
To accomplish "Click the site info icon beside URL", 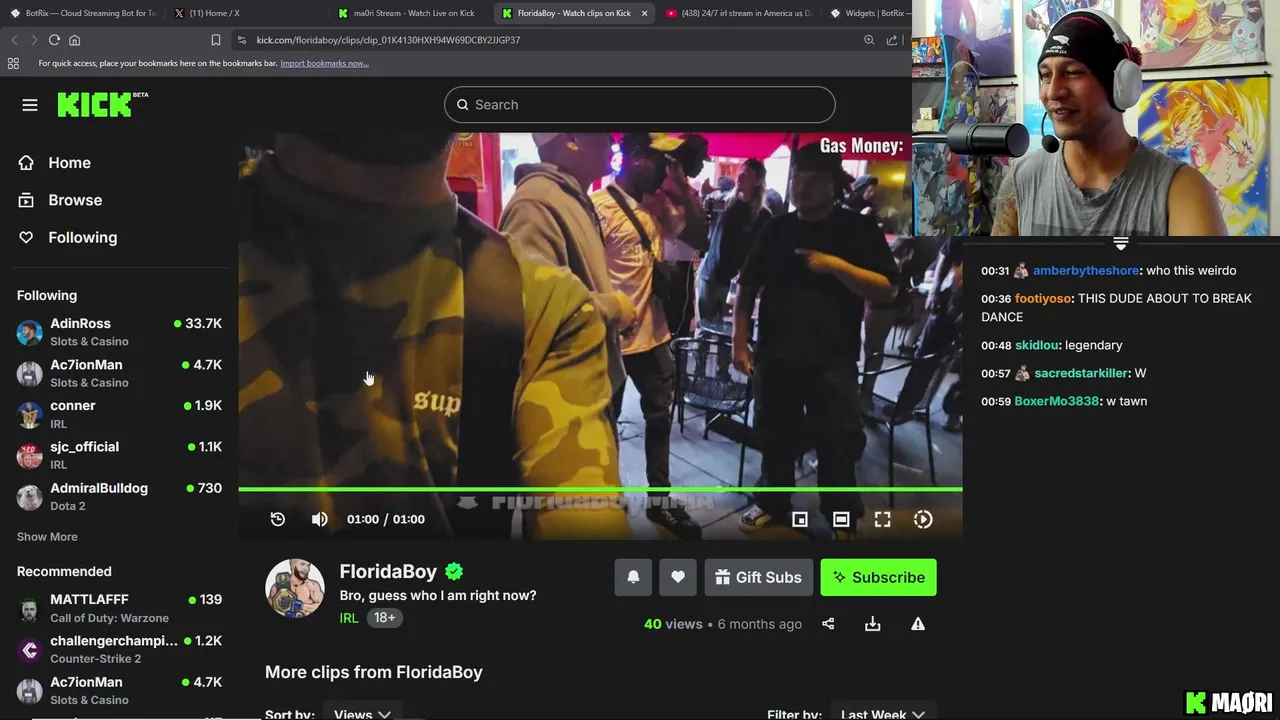I will tap(241, 40).
